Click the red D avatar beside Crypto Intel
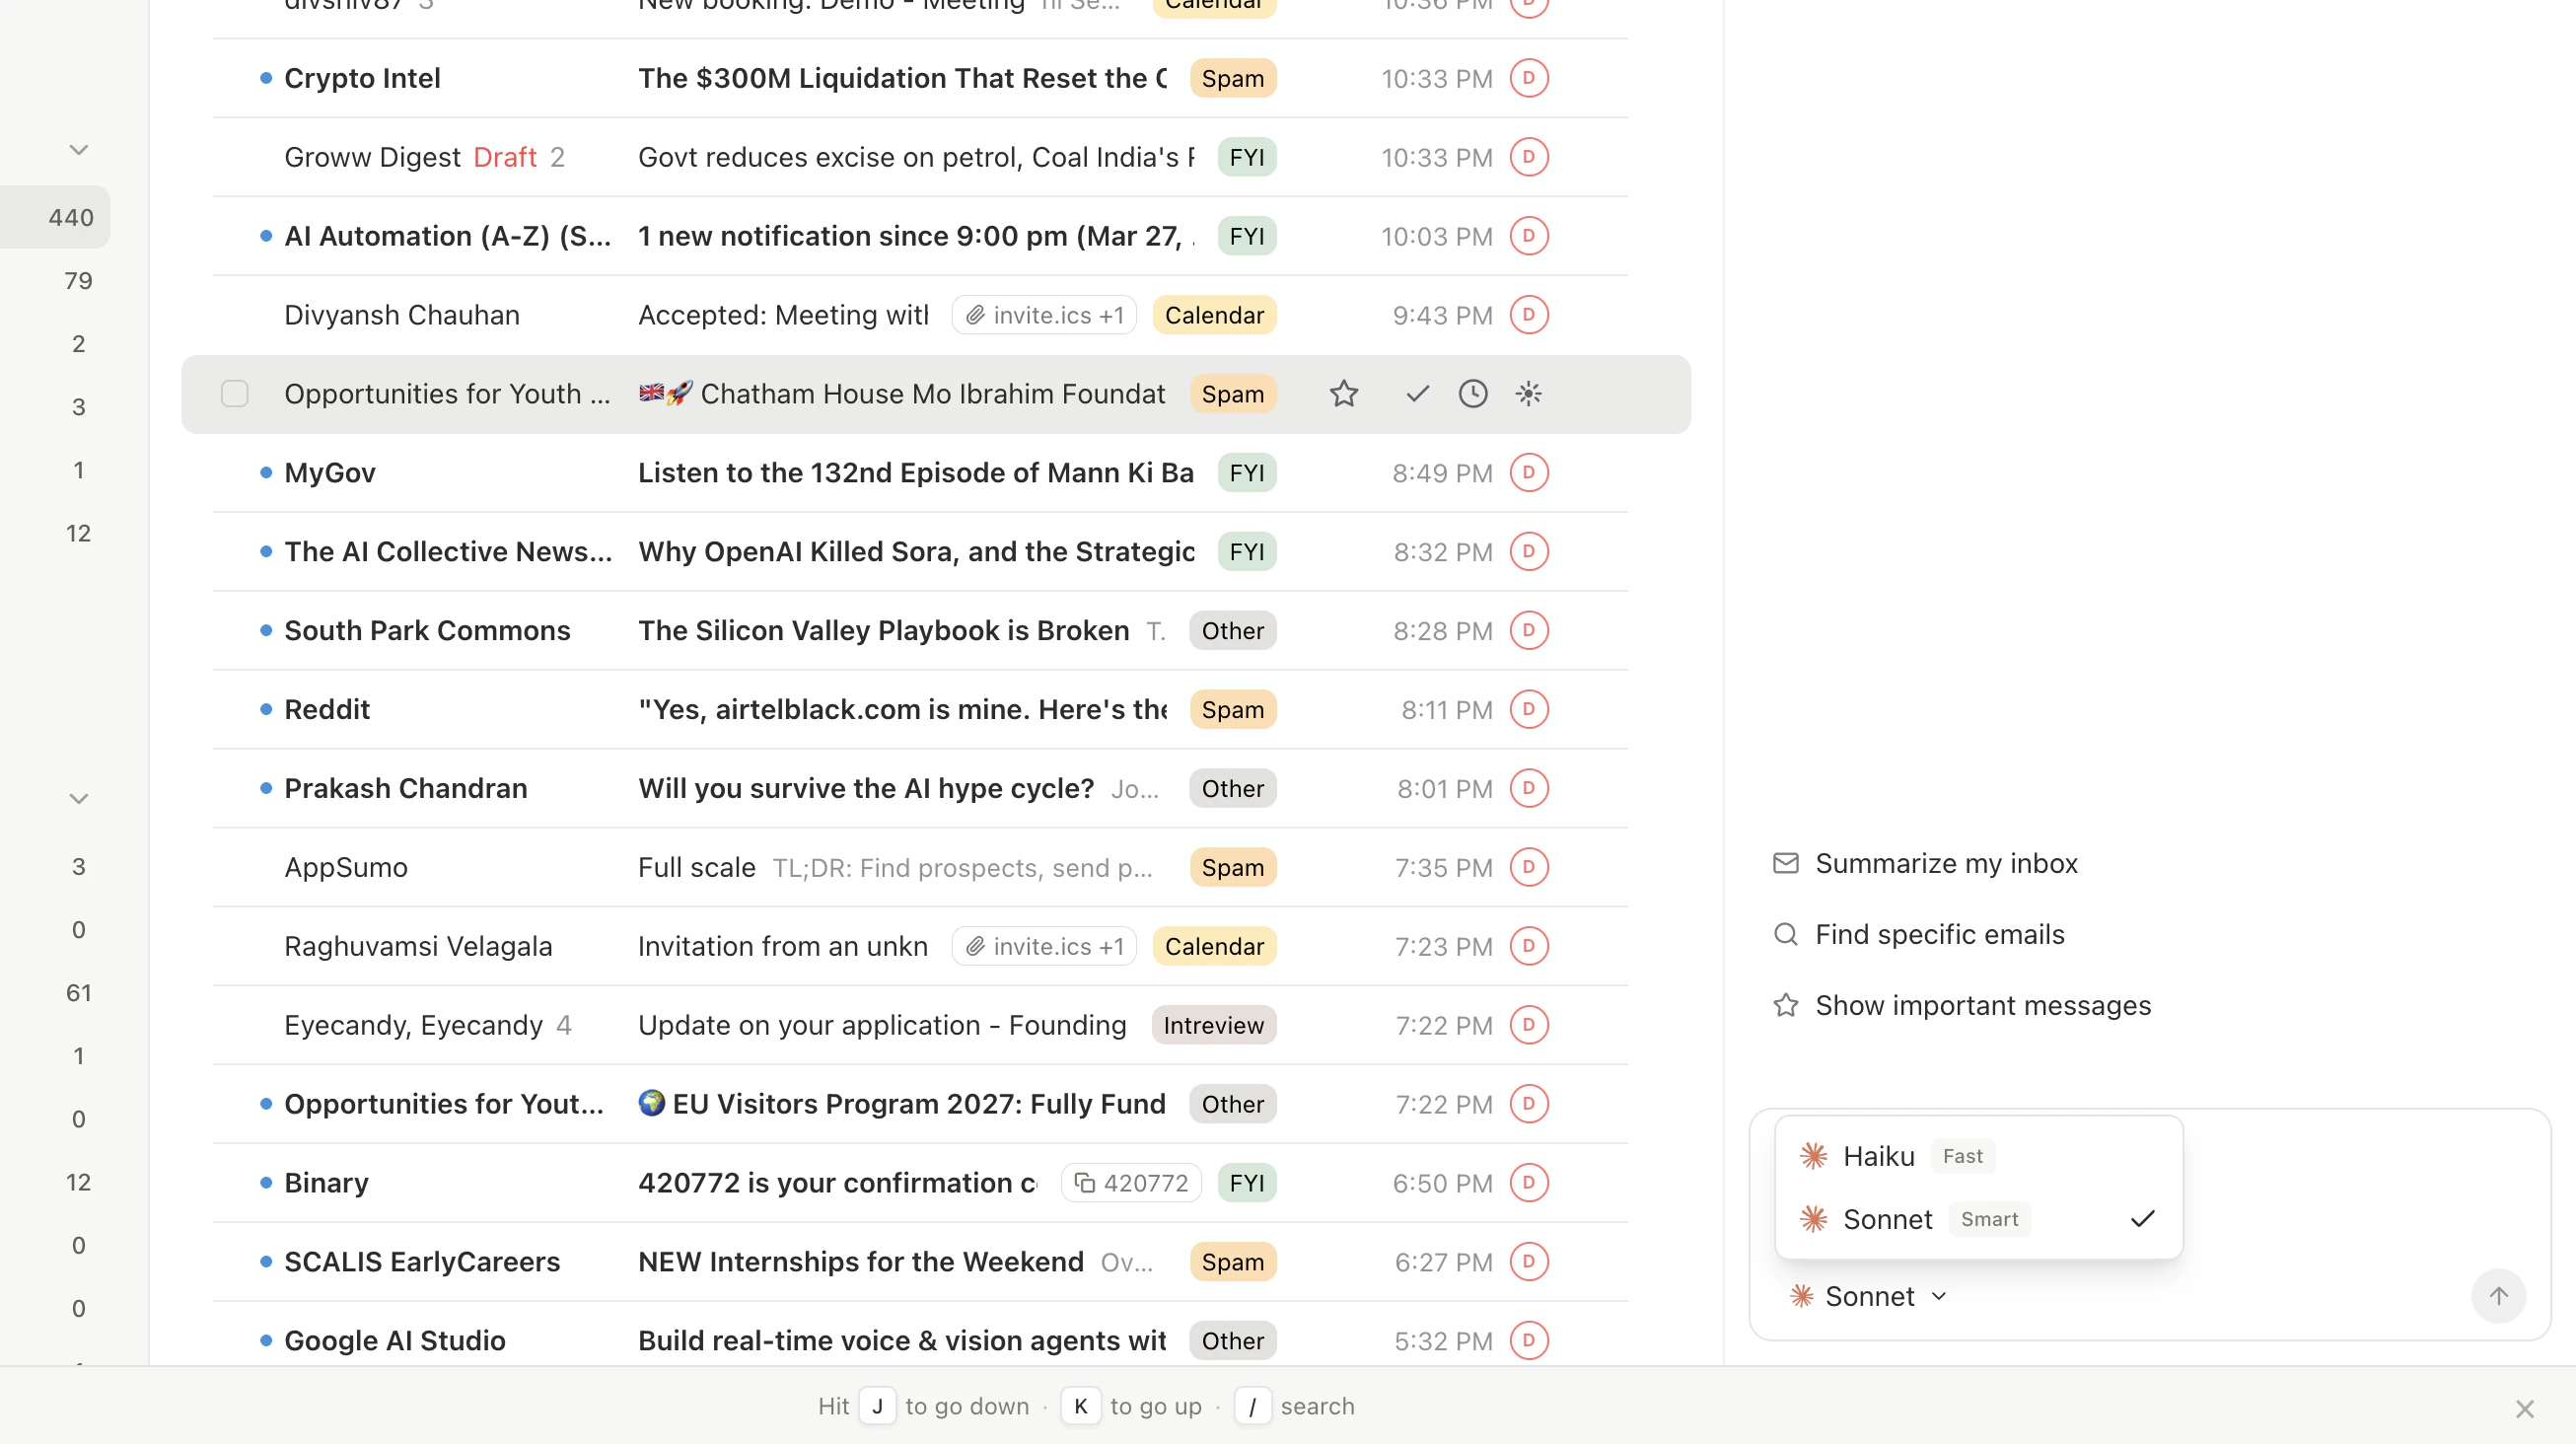Image resolution: width=2576 pixels, height=1444 pixels. [1529, 77]
